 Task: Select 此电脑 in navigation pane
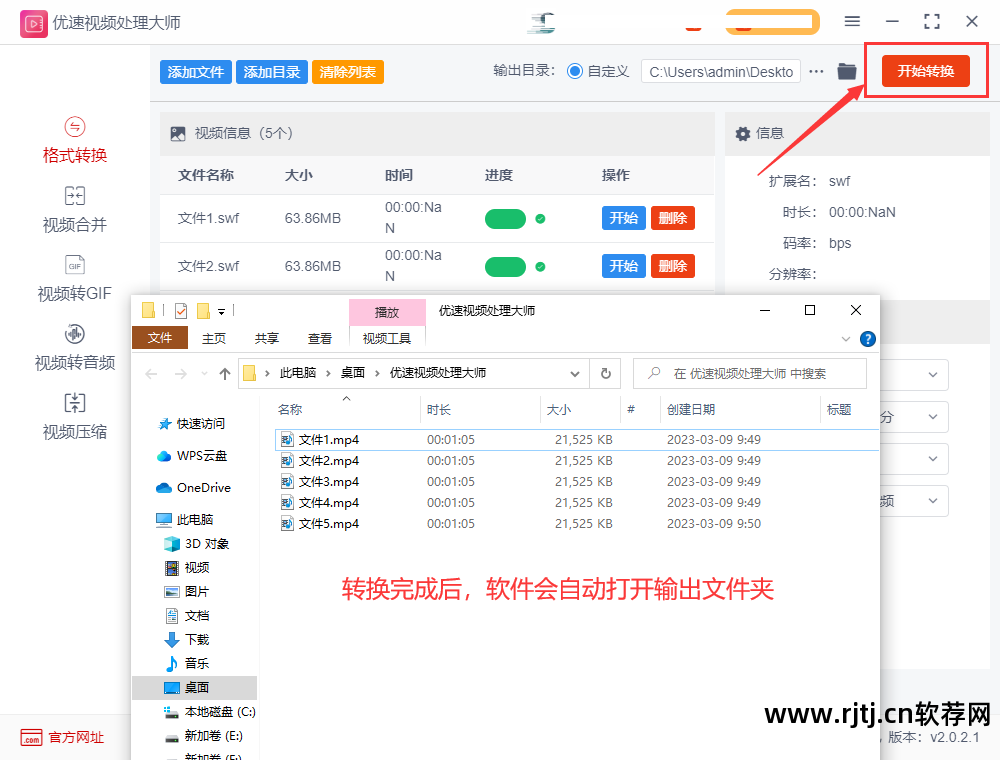click(185, 520)
